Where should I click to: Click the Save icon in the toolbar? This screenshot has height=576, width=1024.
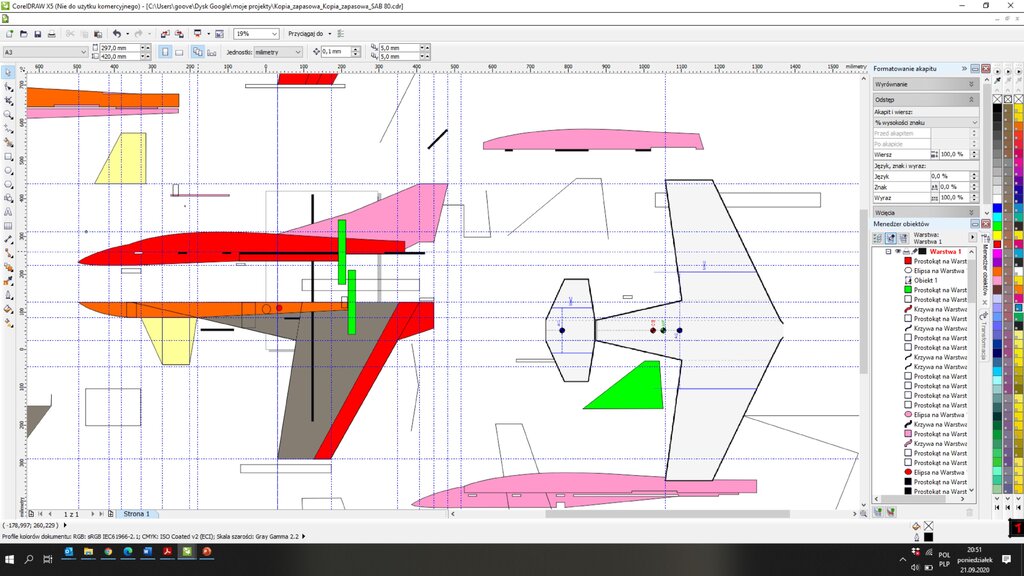37,34
